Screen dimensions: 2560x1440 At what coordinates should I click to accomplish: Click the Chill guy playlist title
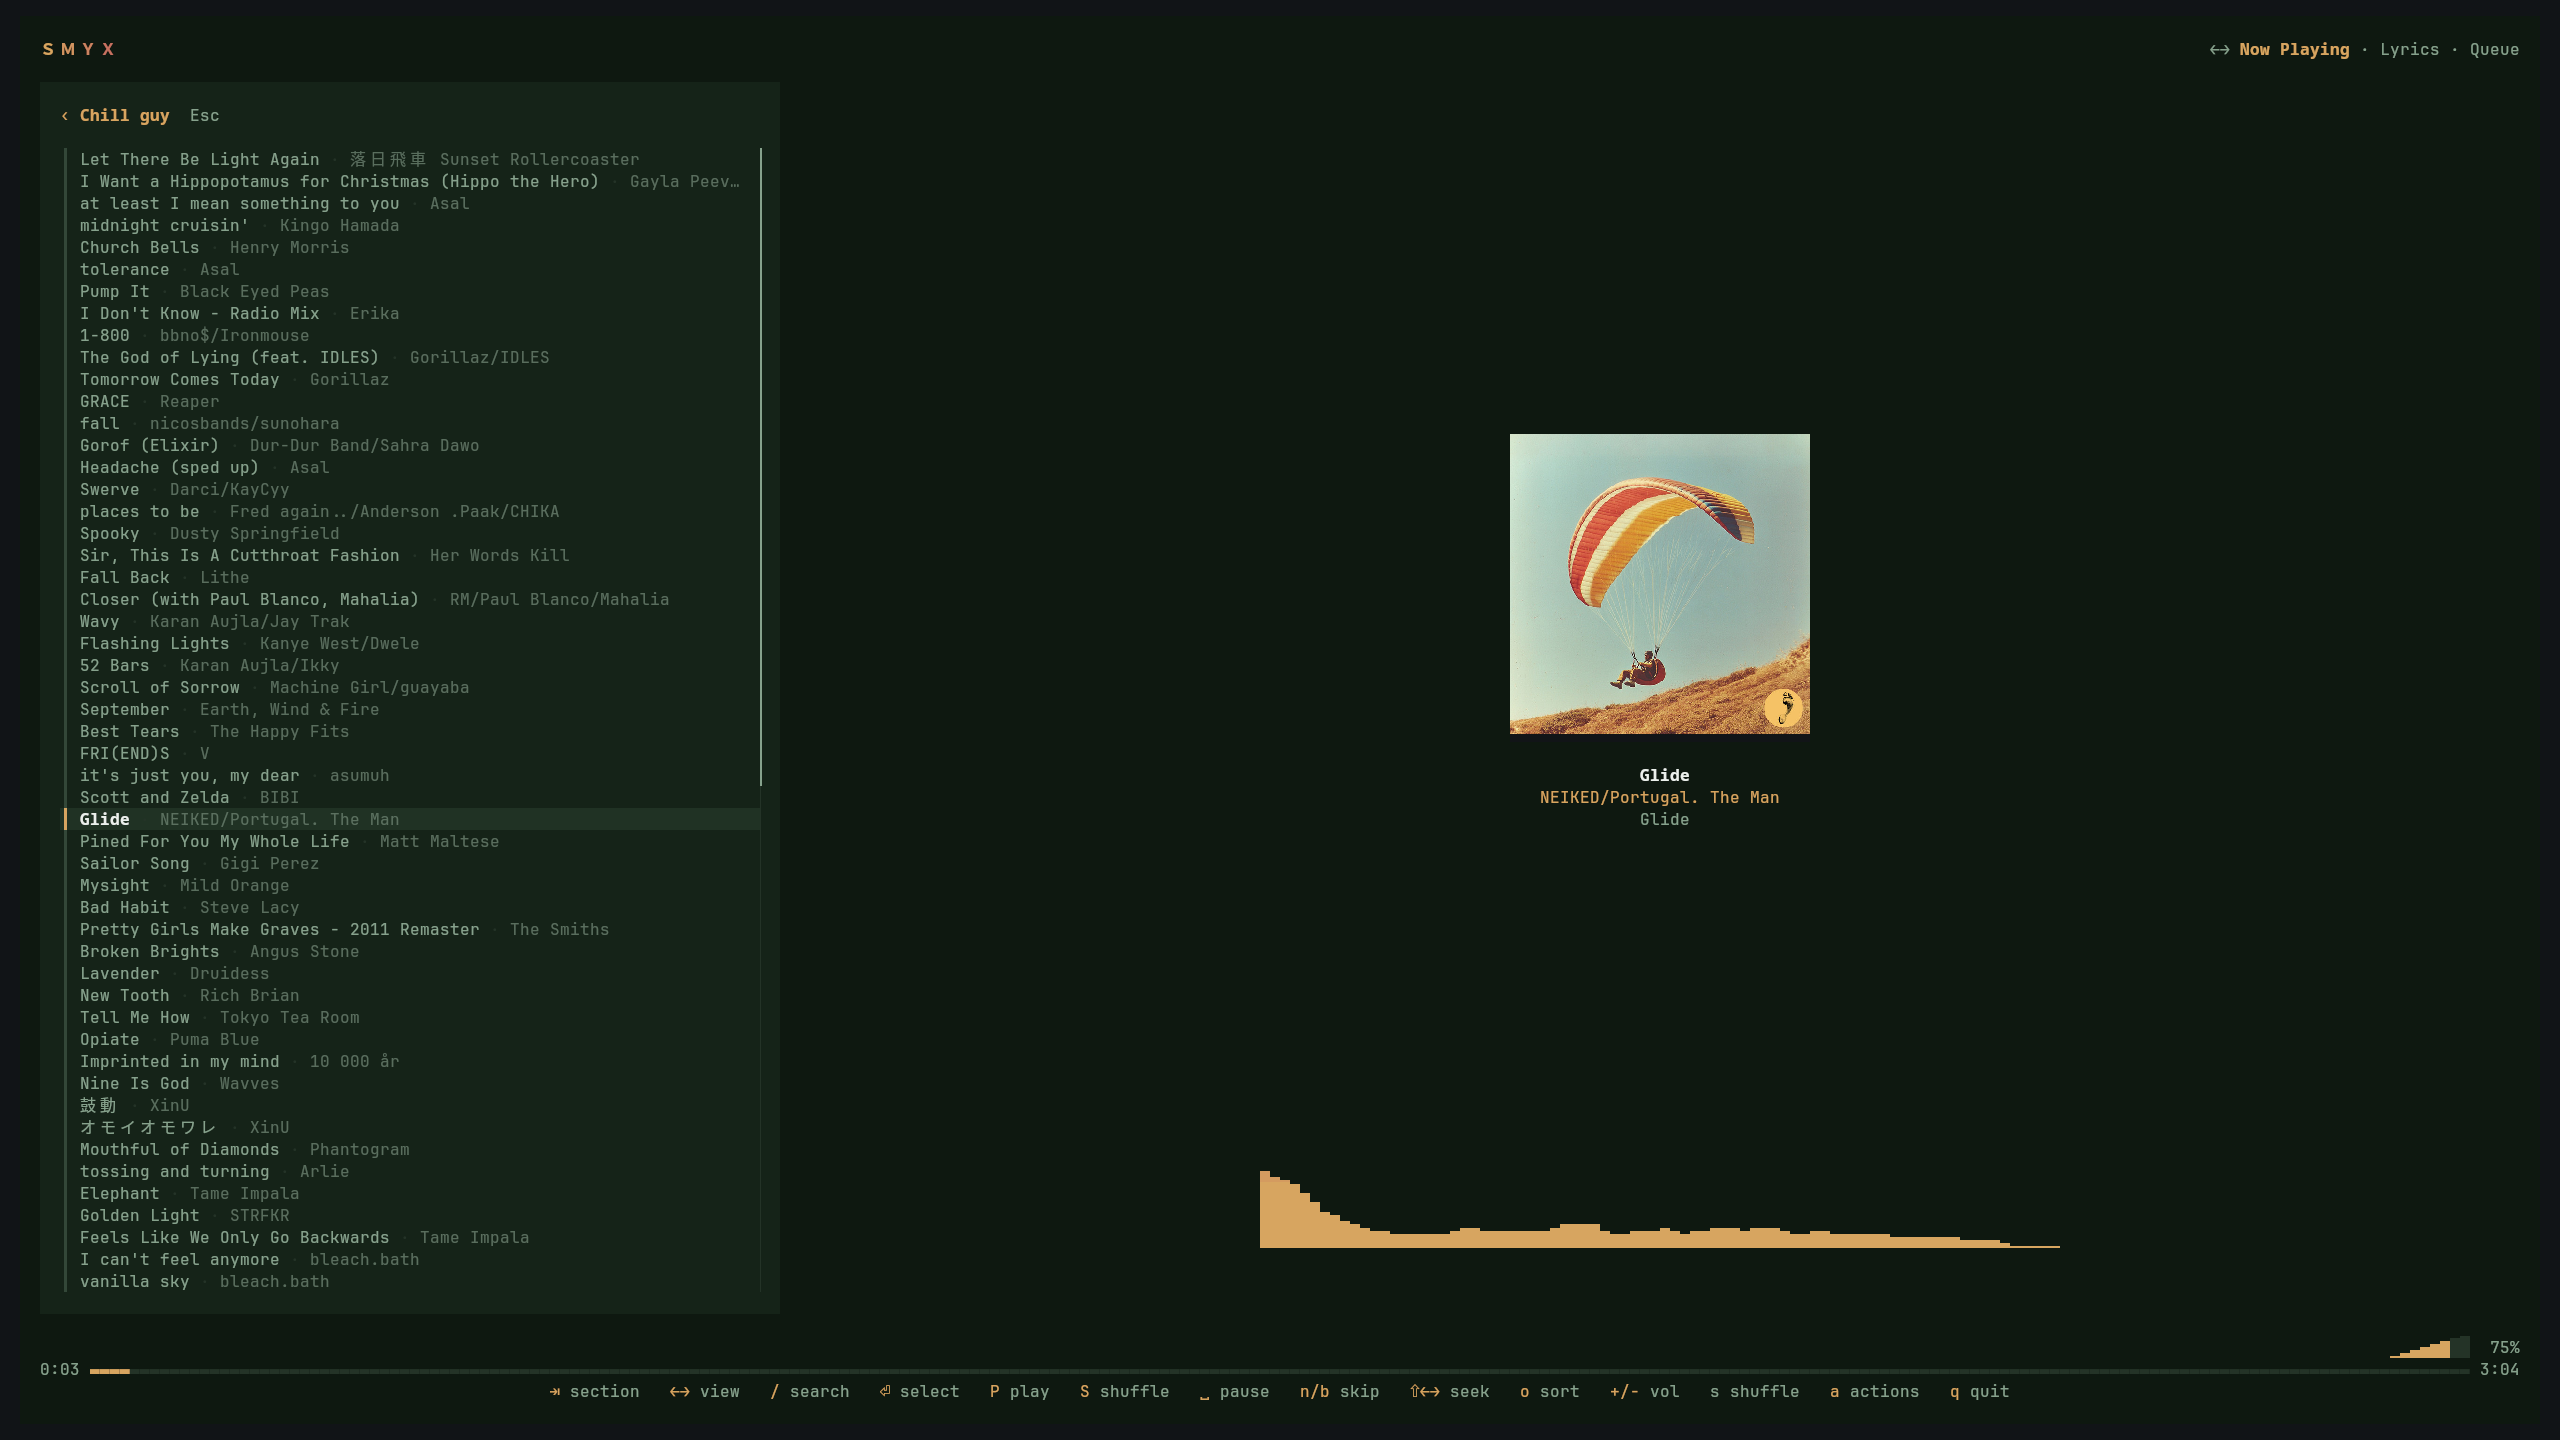point(124,116)
